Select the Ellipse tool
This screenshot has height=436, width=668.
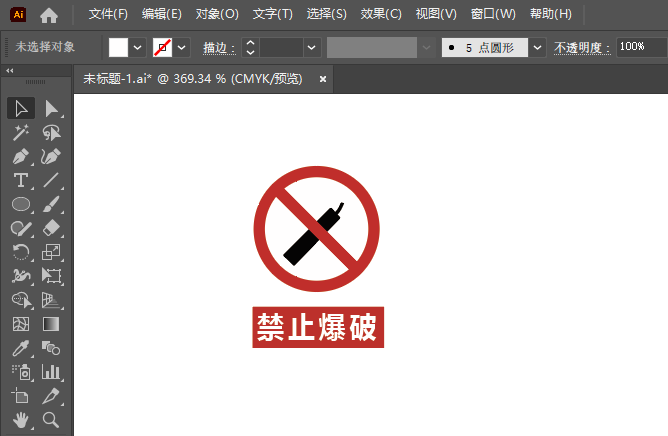coord(21,204)
